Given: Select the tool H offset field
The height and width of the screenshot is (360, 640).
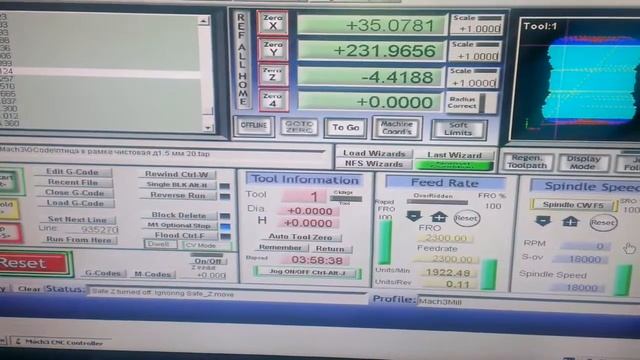Looking at the screenshot, I should 309,223.
